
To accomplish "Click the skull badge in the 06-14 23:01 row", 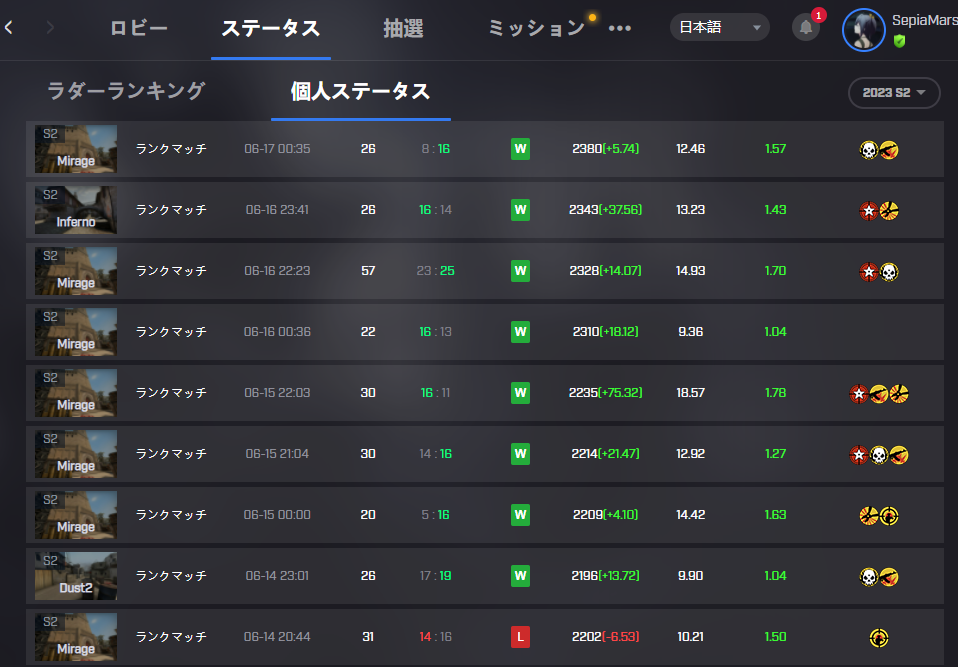I will 869,577.
